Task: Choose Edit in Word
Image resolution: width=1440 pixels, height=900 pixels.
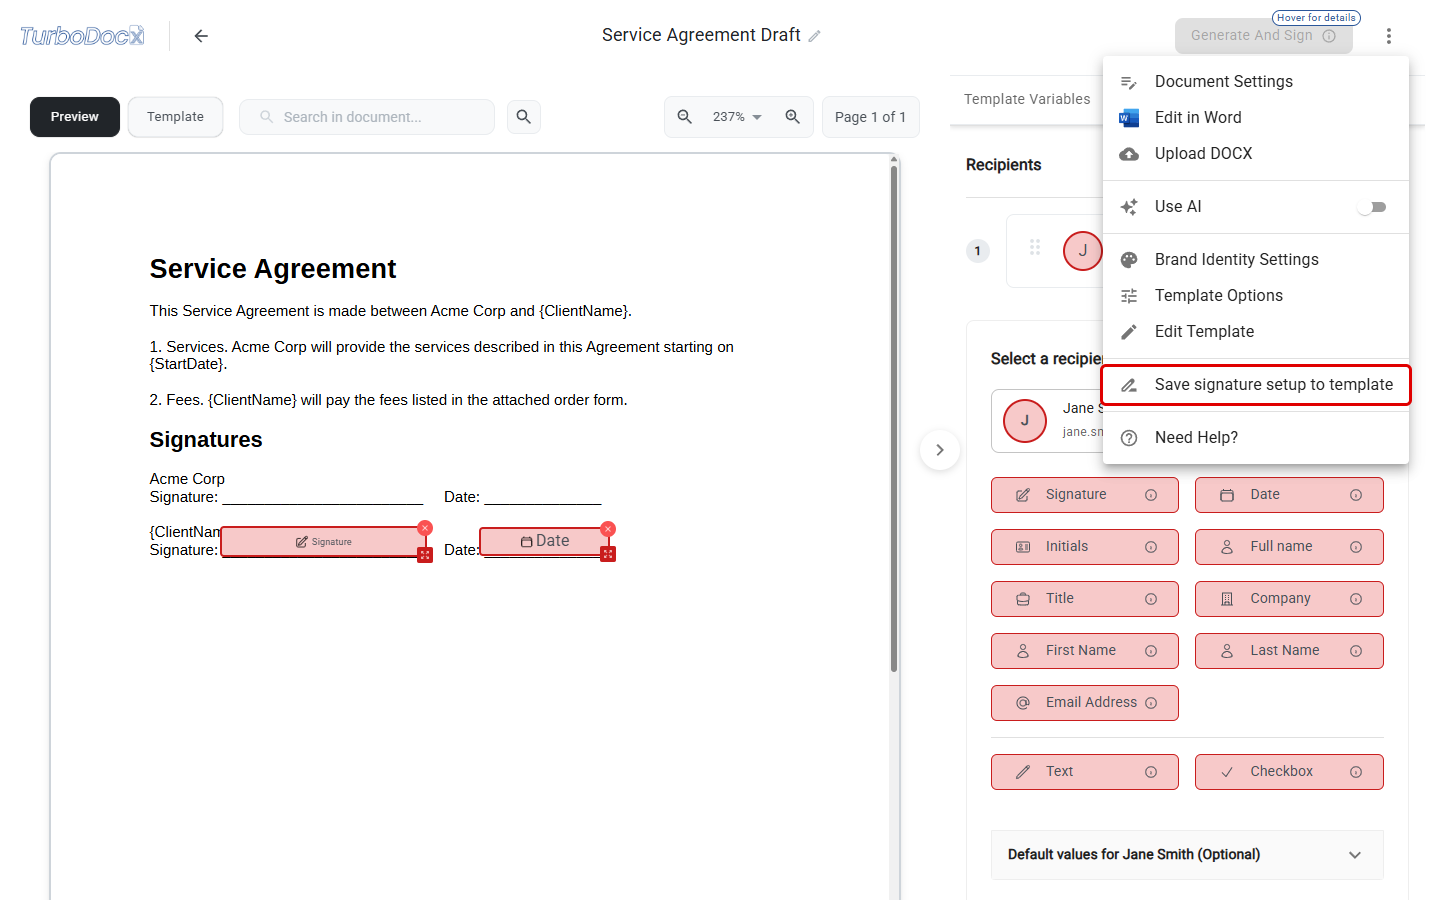Action: 1256,118
